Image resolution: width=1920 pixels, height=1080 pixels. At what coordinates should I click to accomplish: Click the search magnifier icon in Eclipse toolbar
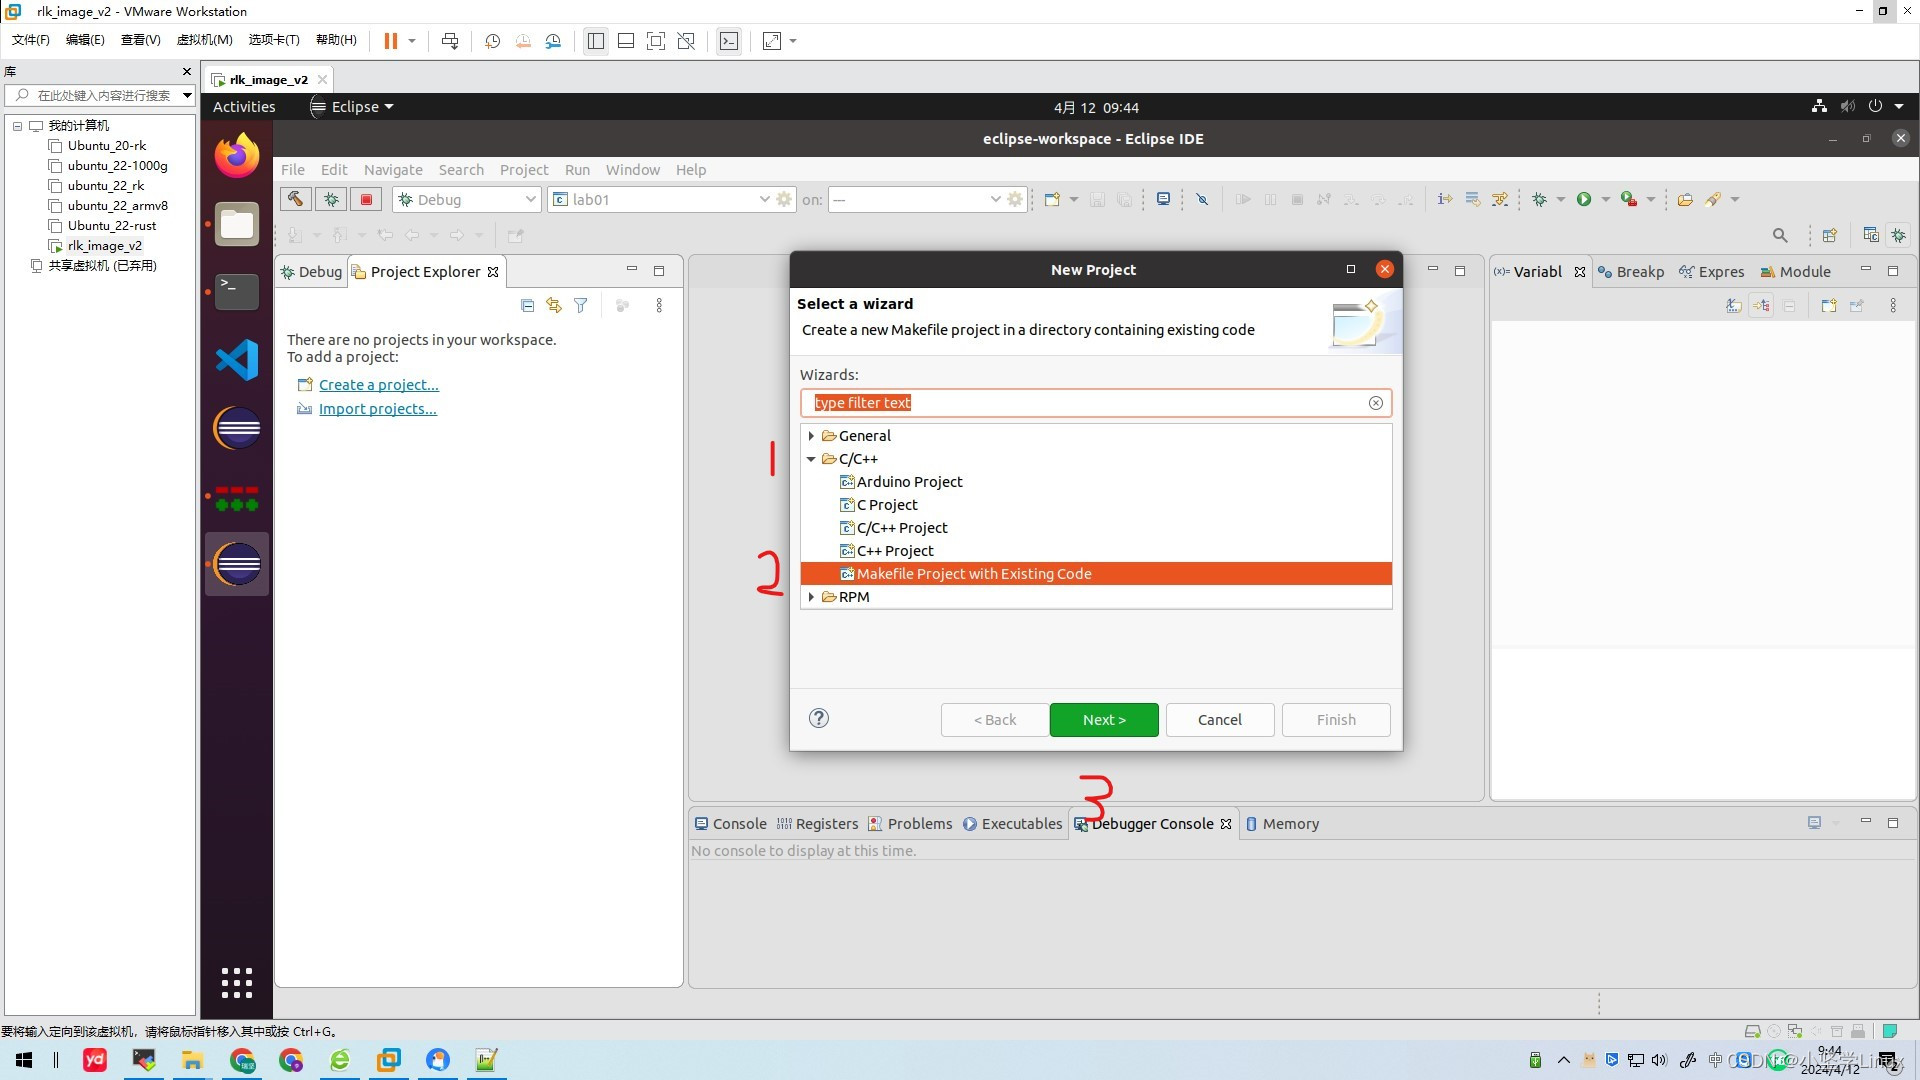[1780, 235]
